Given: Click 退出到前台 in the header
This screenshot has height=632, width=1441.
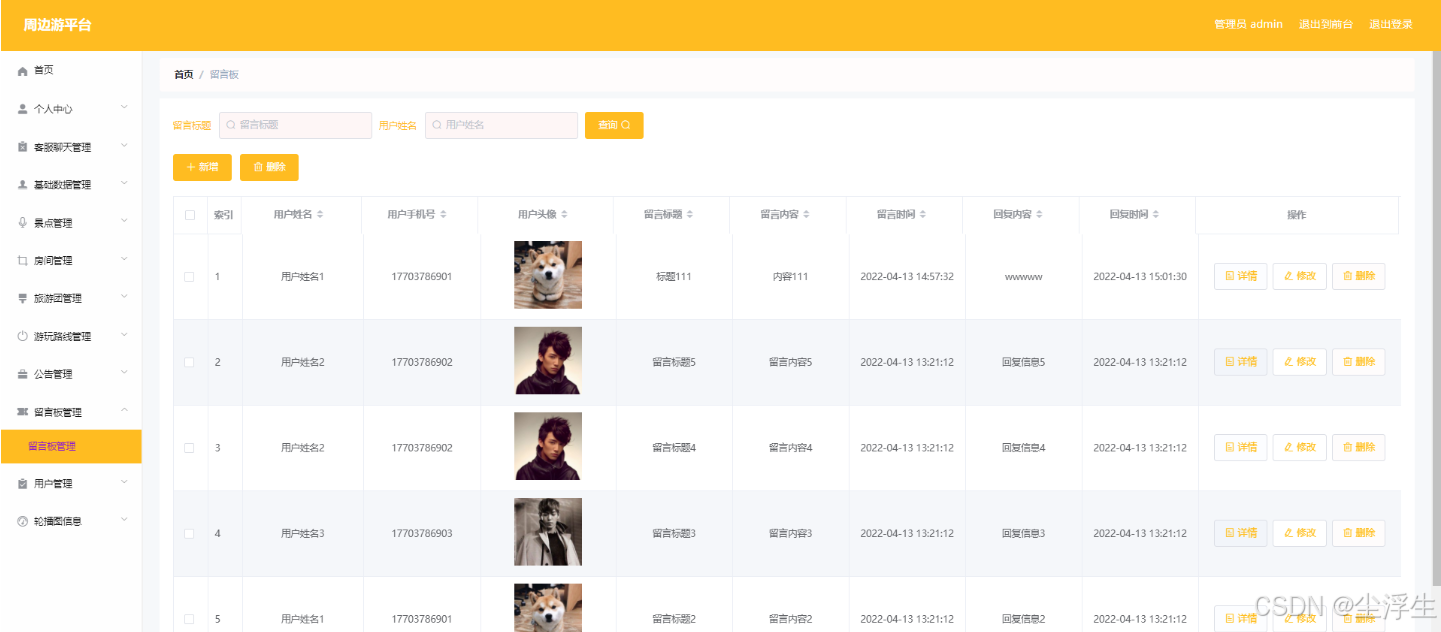Looking at the screenshot, I should point(1325,25).
